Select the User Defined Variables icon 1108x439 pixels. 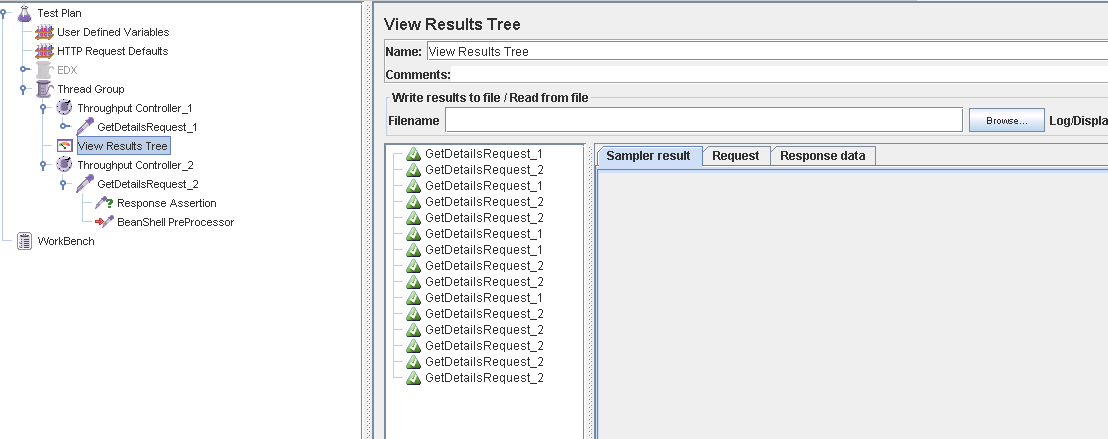click(45, 32)
